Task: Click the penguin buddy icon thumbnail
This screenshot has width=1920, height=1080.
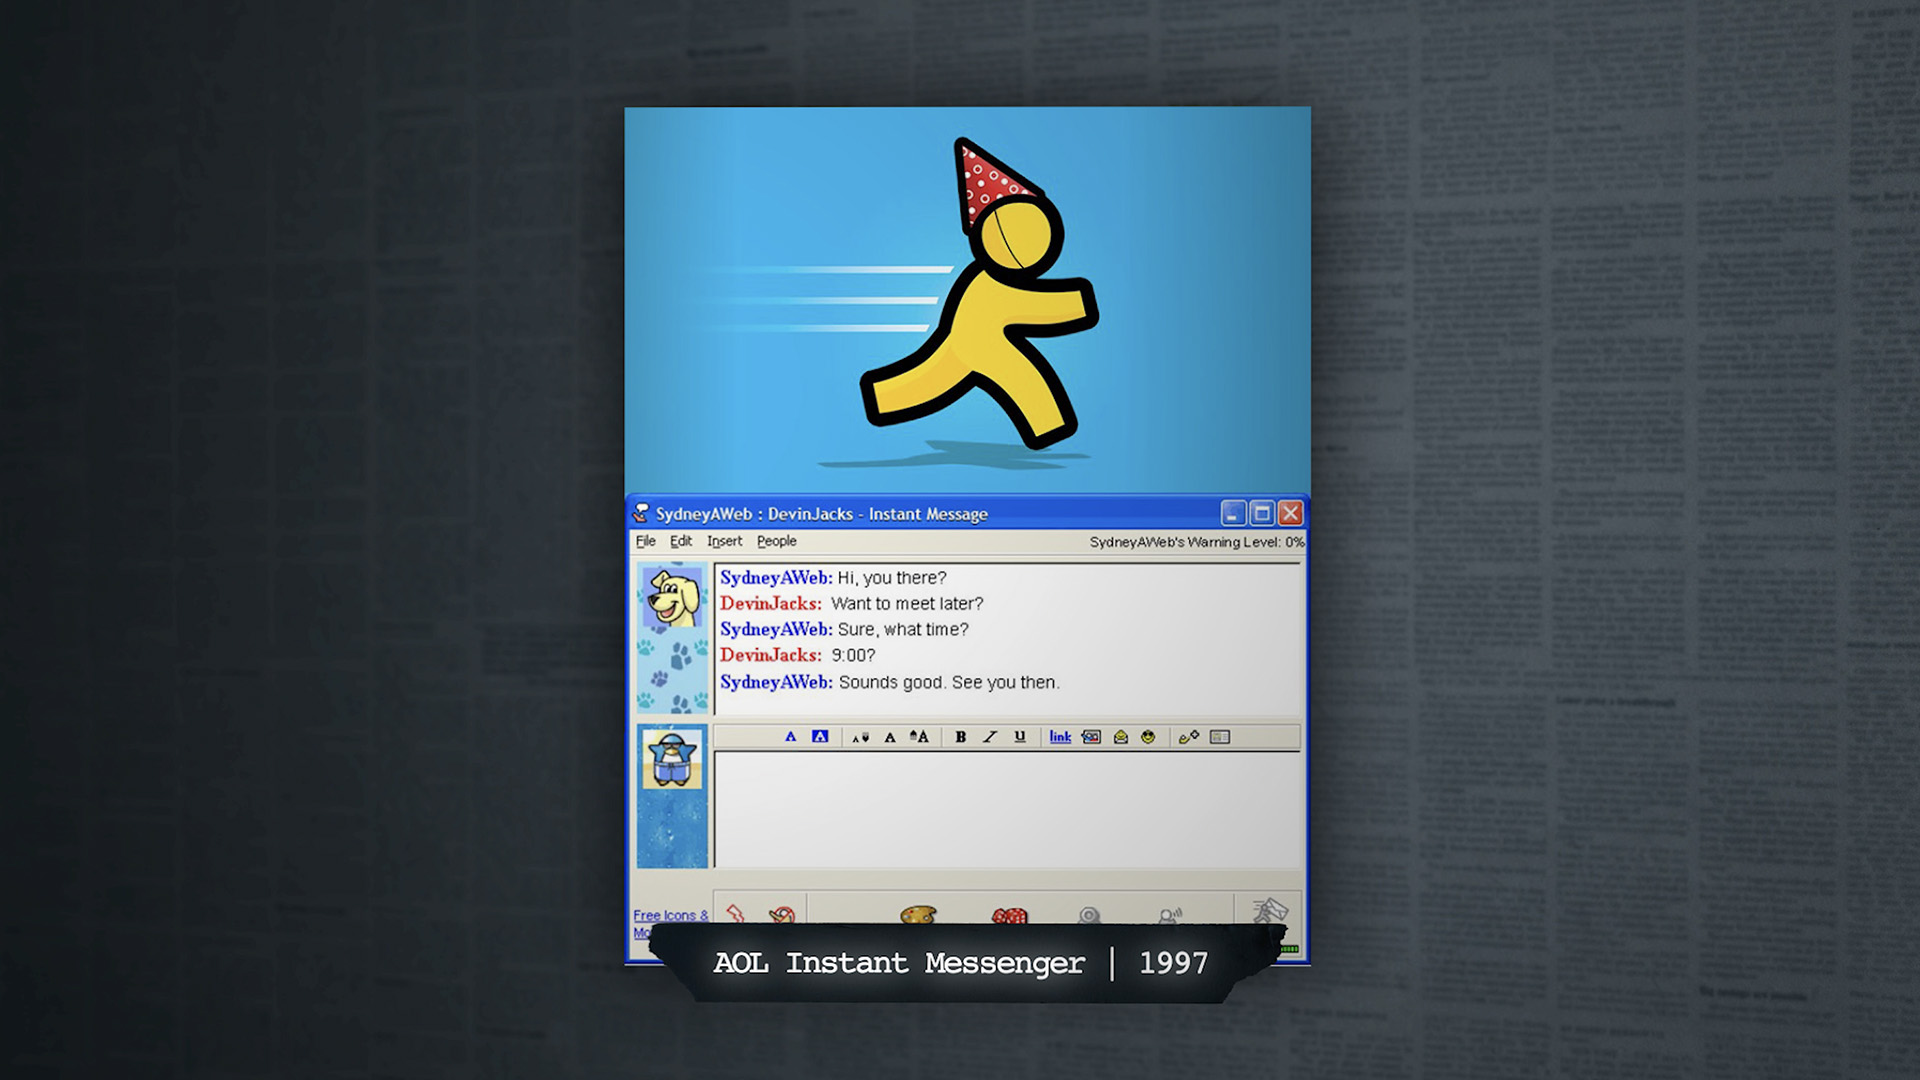Action: [x=672, y=759]
